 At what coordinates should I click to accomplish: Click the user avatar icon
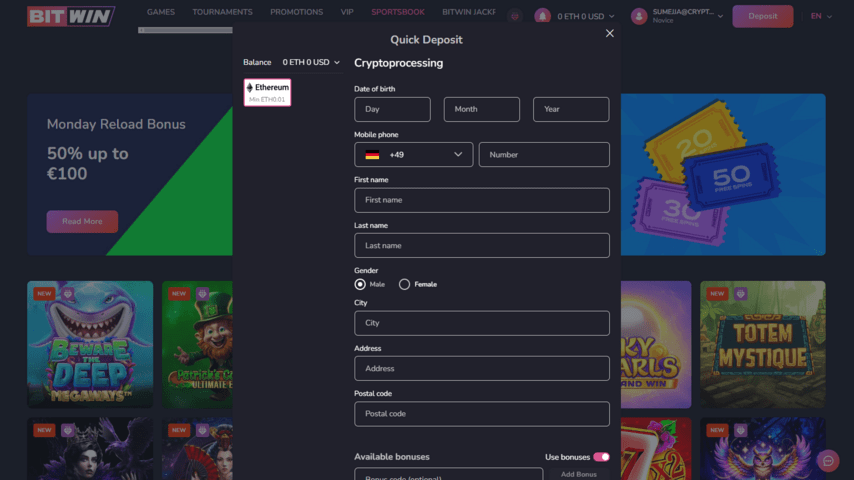point(639,16)
